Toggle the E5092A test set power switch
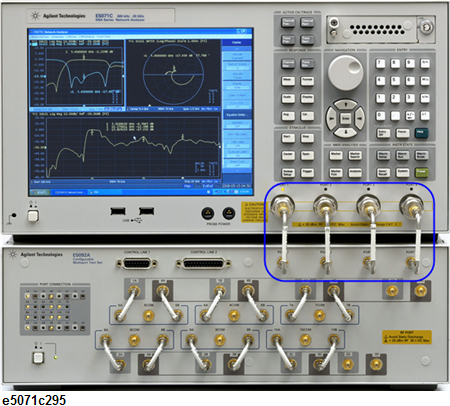Viewport: 450px width, 406px height. click(38, 358)
